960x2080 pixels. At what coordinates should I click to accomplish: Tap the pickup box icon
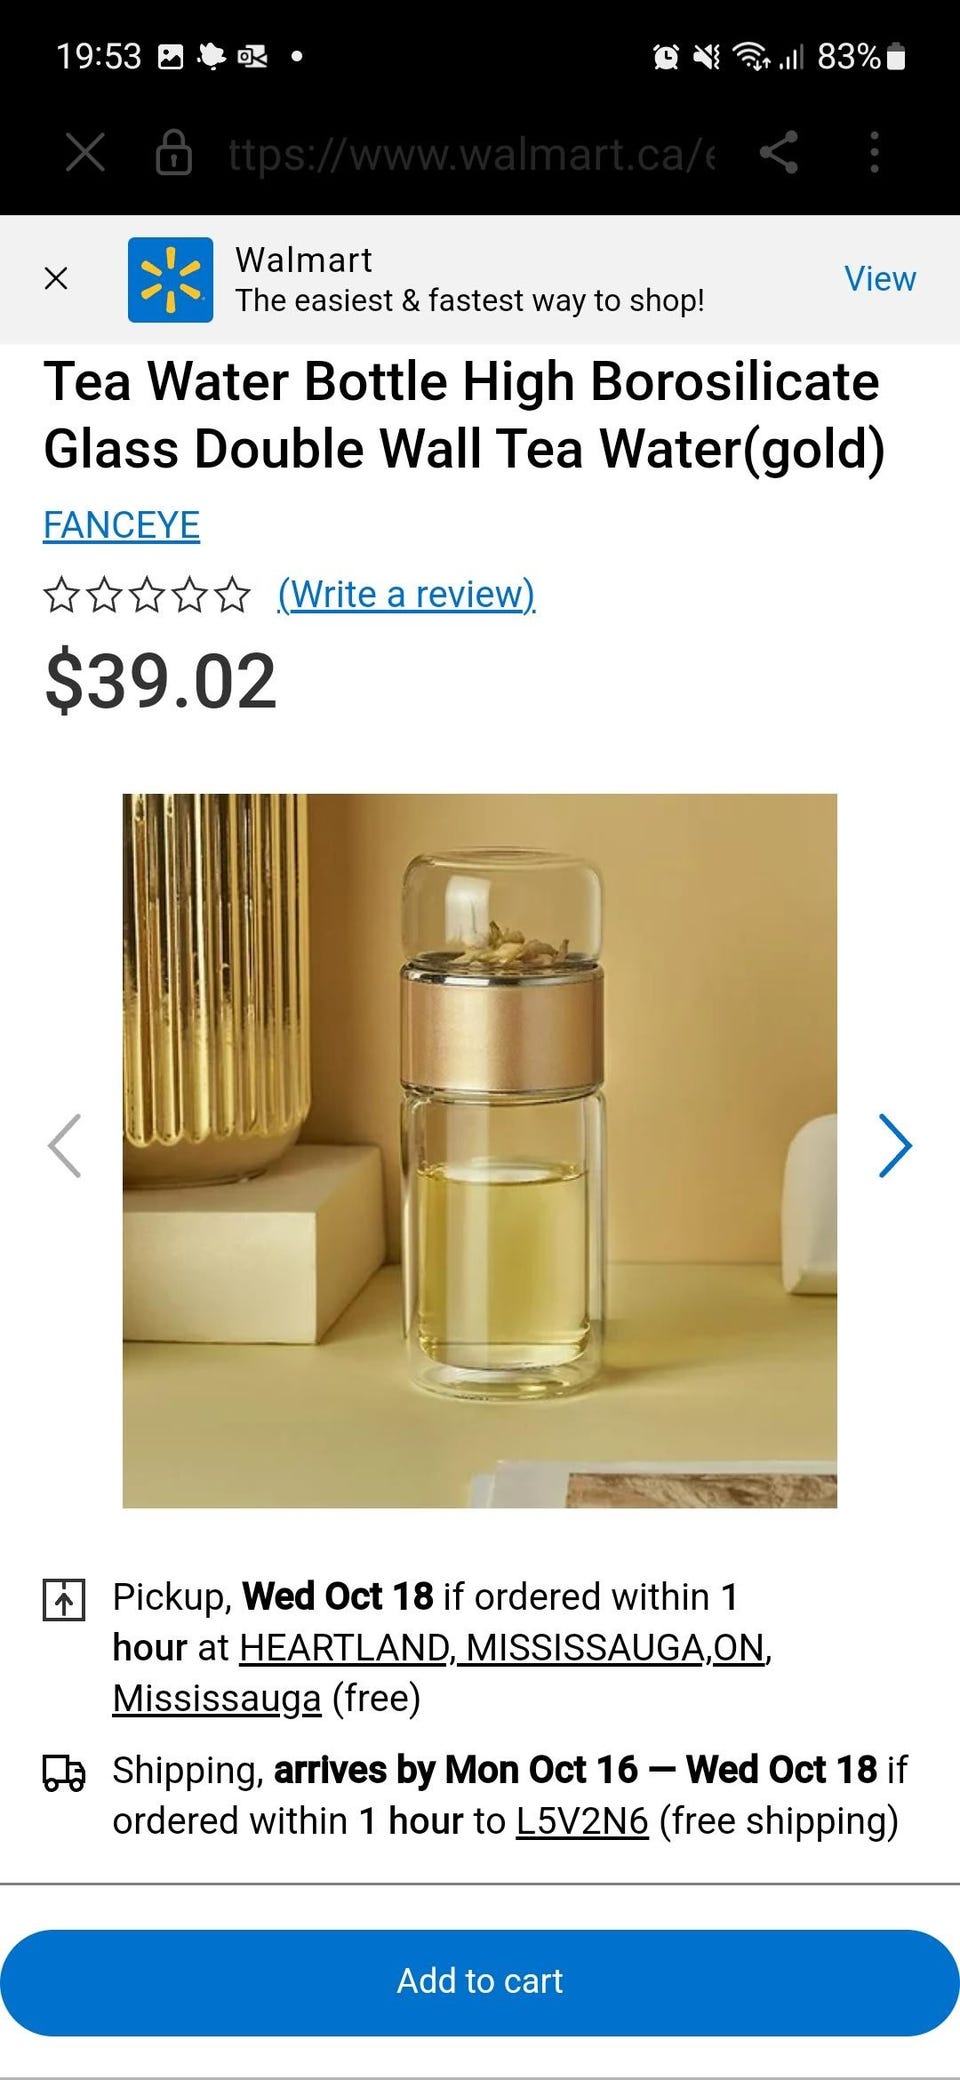point(64,1599)
